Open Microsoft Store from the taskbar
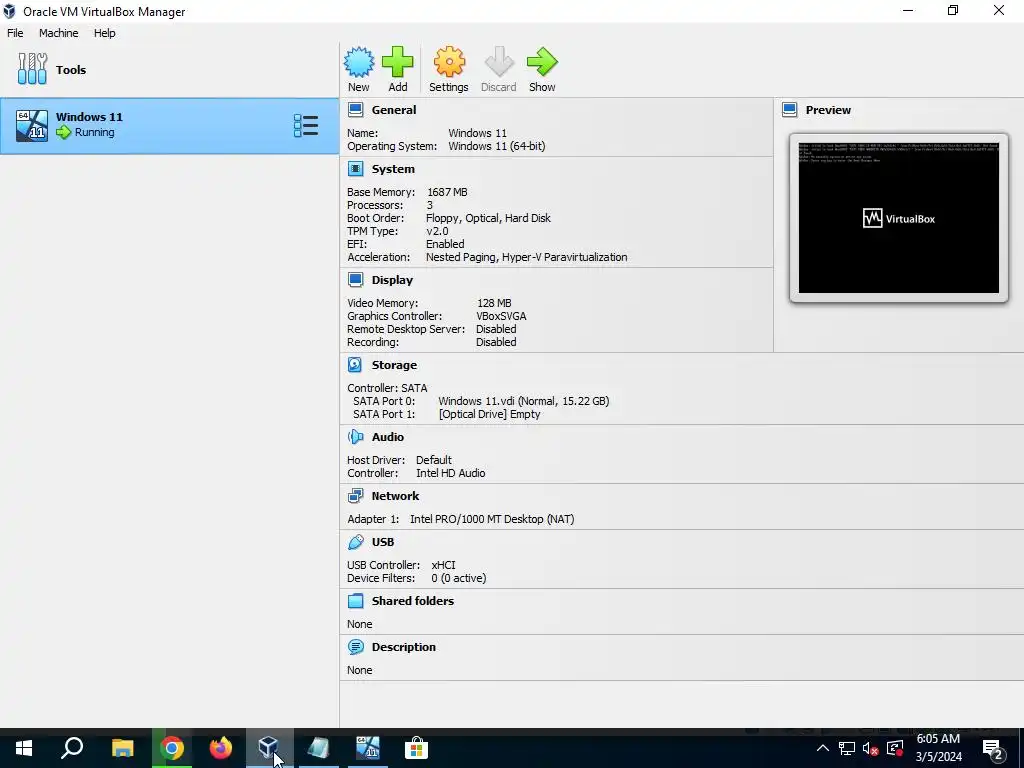Viewport: 1024px width, 768px height. (416, 748)
